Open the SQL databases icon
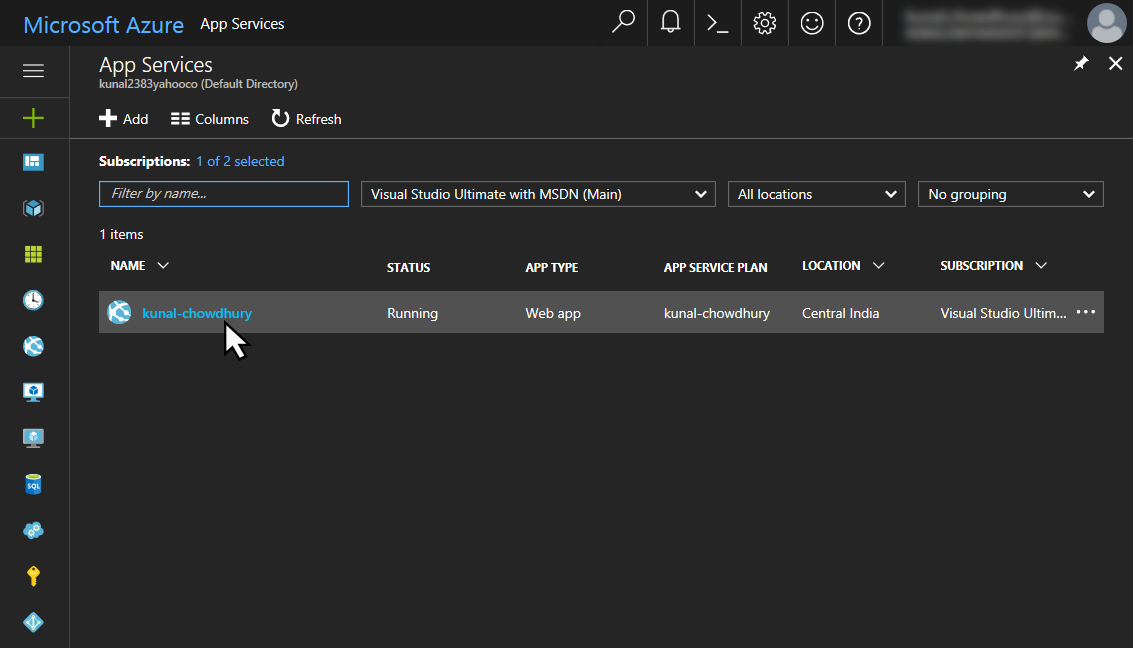 pos(33,484)
